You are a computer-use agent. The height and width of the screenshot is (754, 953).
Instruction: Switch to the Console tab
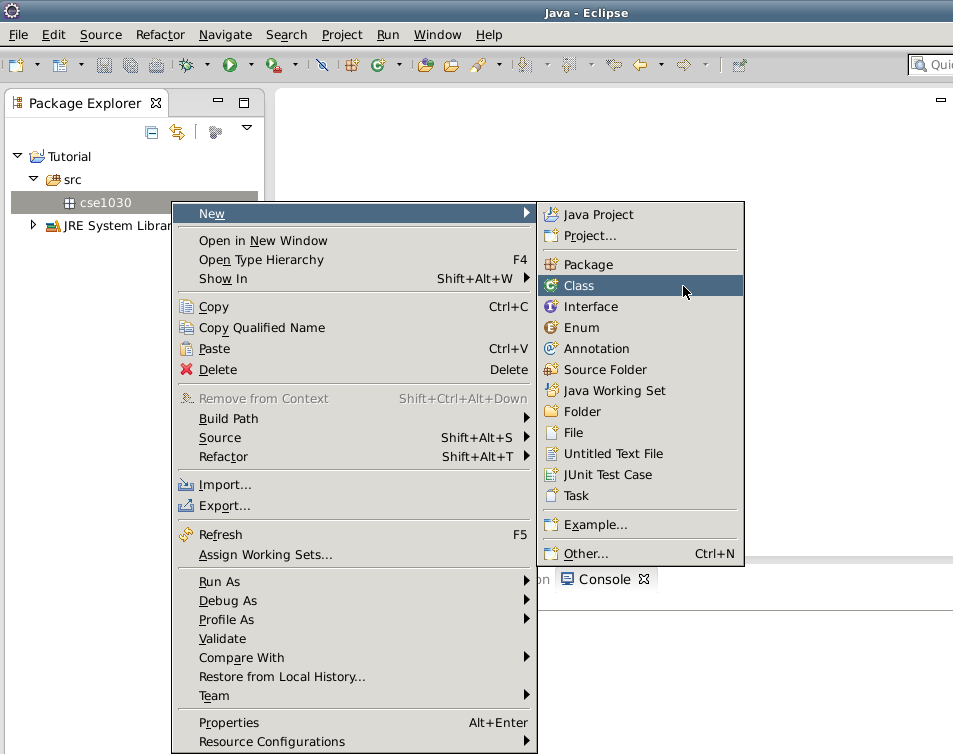coord(604,579)
